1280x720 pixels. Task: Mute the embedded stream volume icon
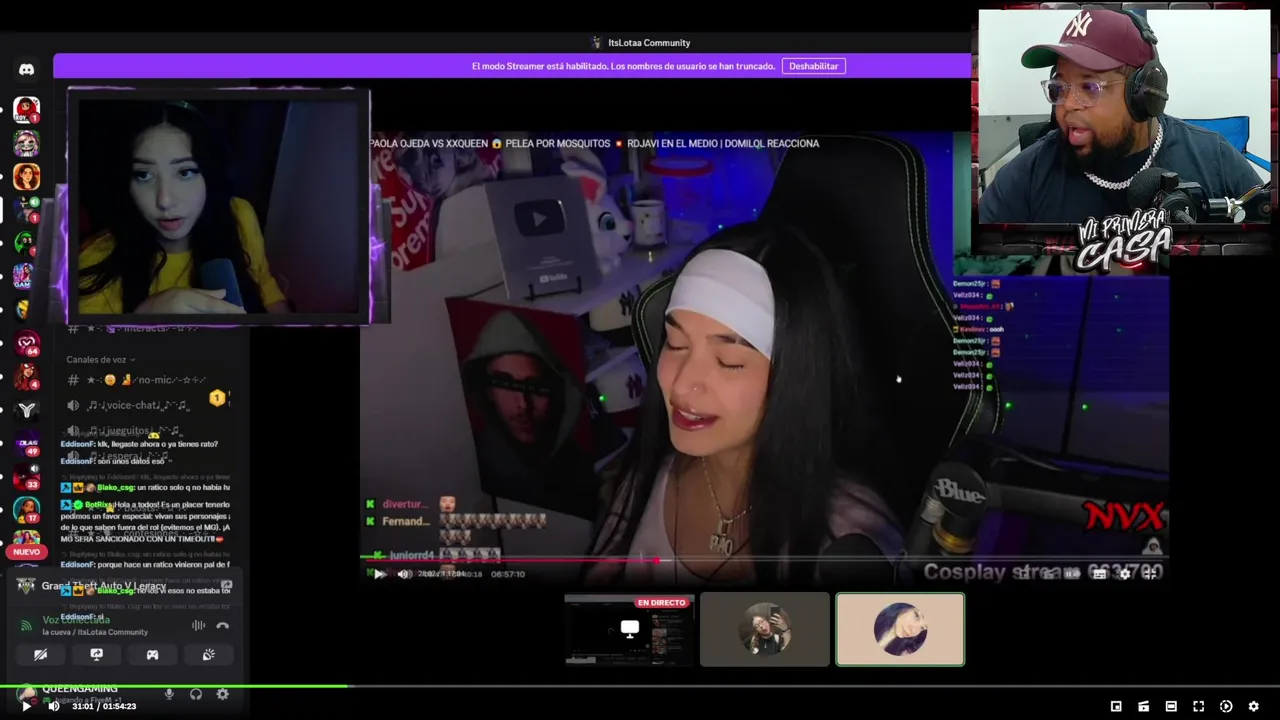[x=404, y=574]
